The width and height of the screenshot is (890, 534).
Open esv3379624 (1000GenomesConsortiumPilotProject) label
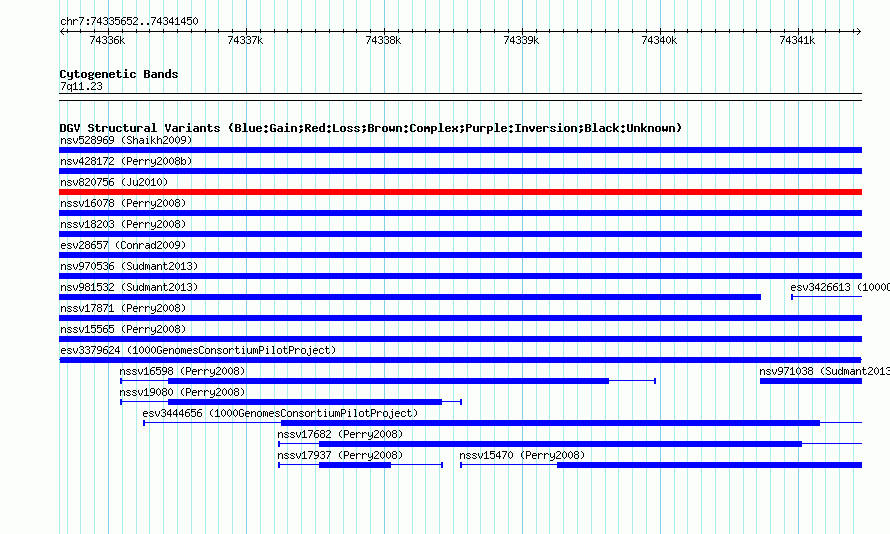[198, 350]
